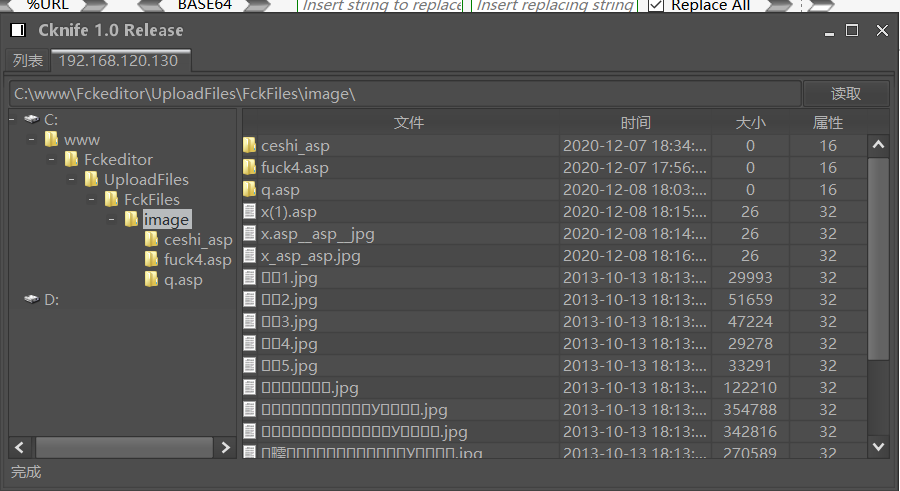Click the 'Insert string to replace' field
Image resolution: width=900 pixels, height=491 pixels.
(381, 5)
